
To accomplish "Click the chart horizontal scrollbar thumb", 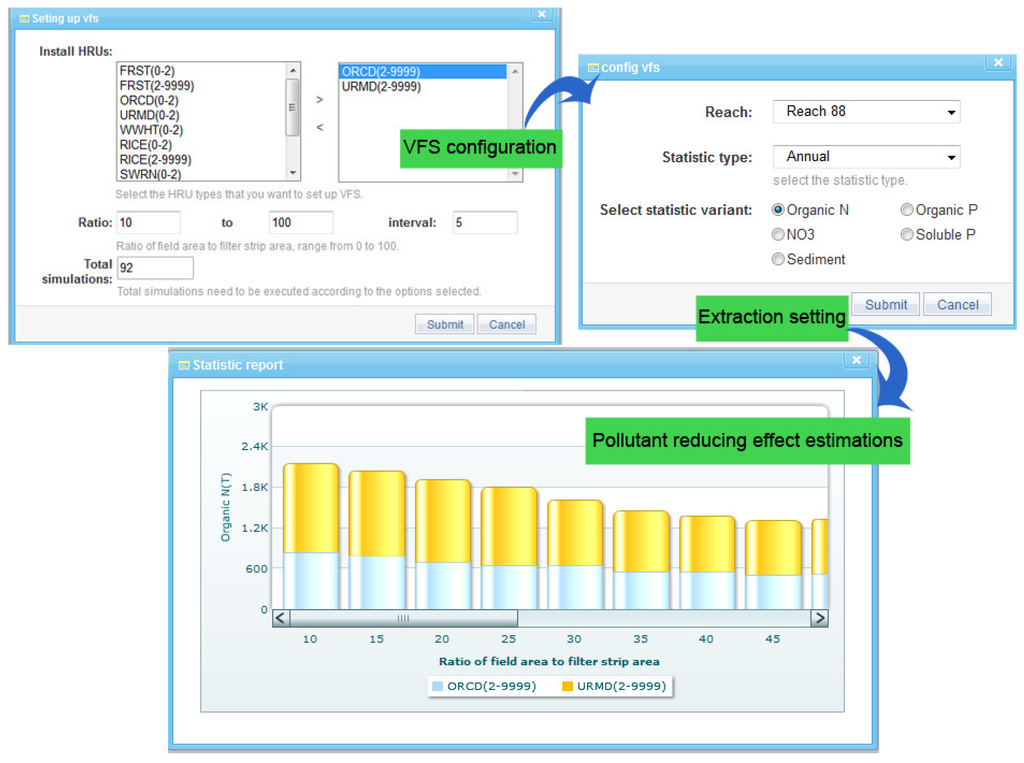I will (403, 618).
